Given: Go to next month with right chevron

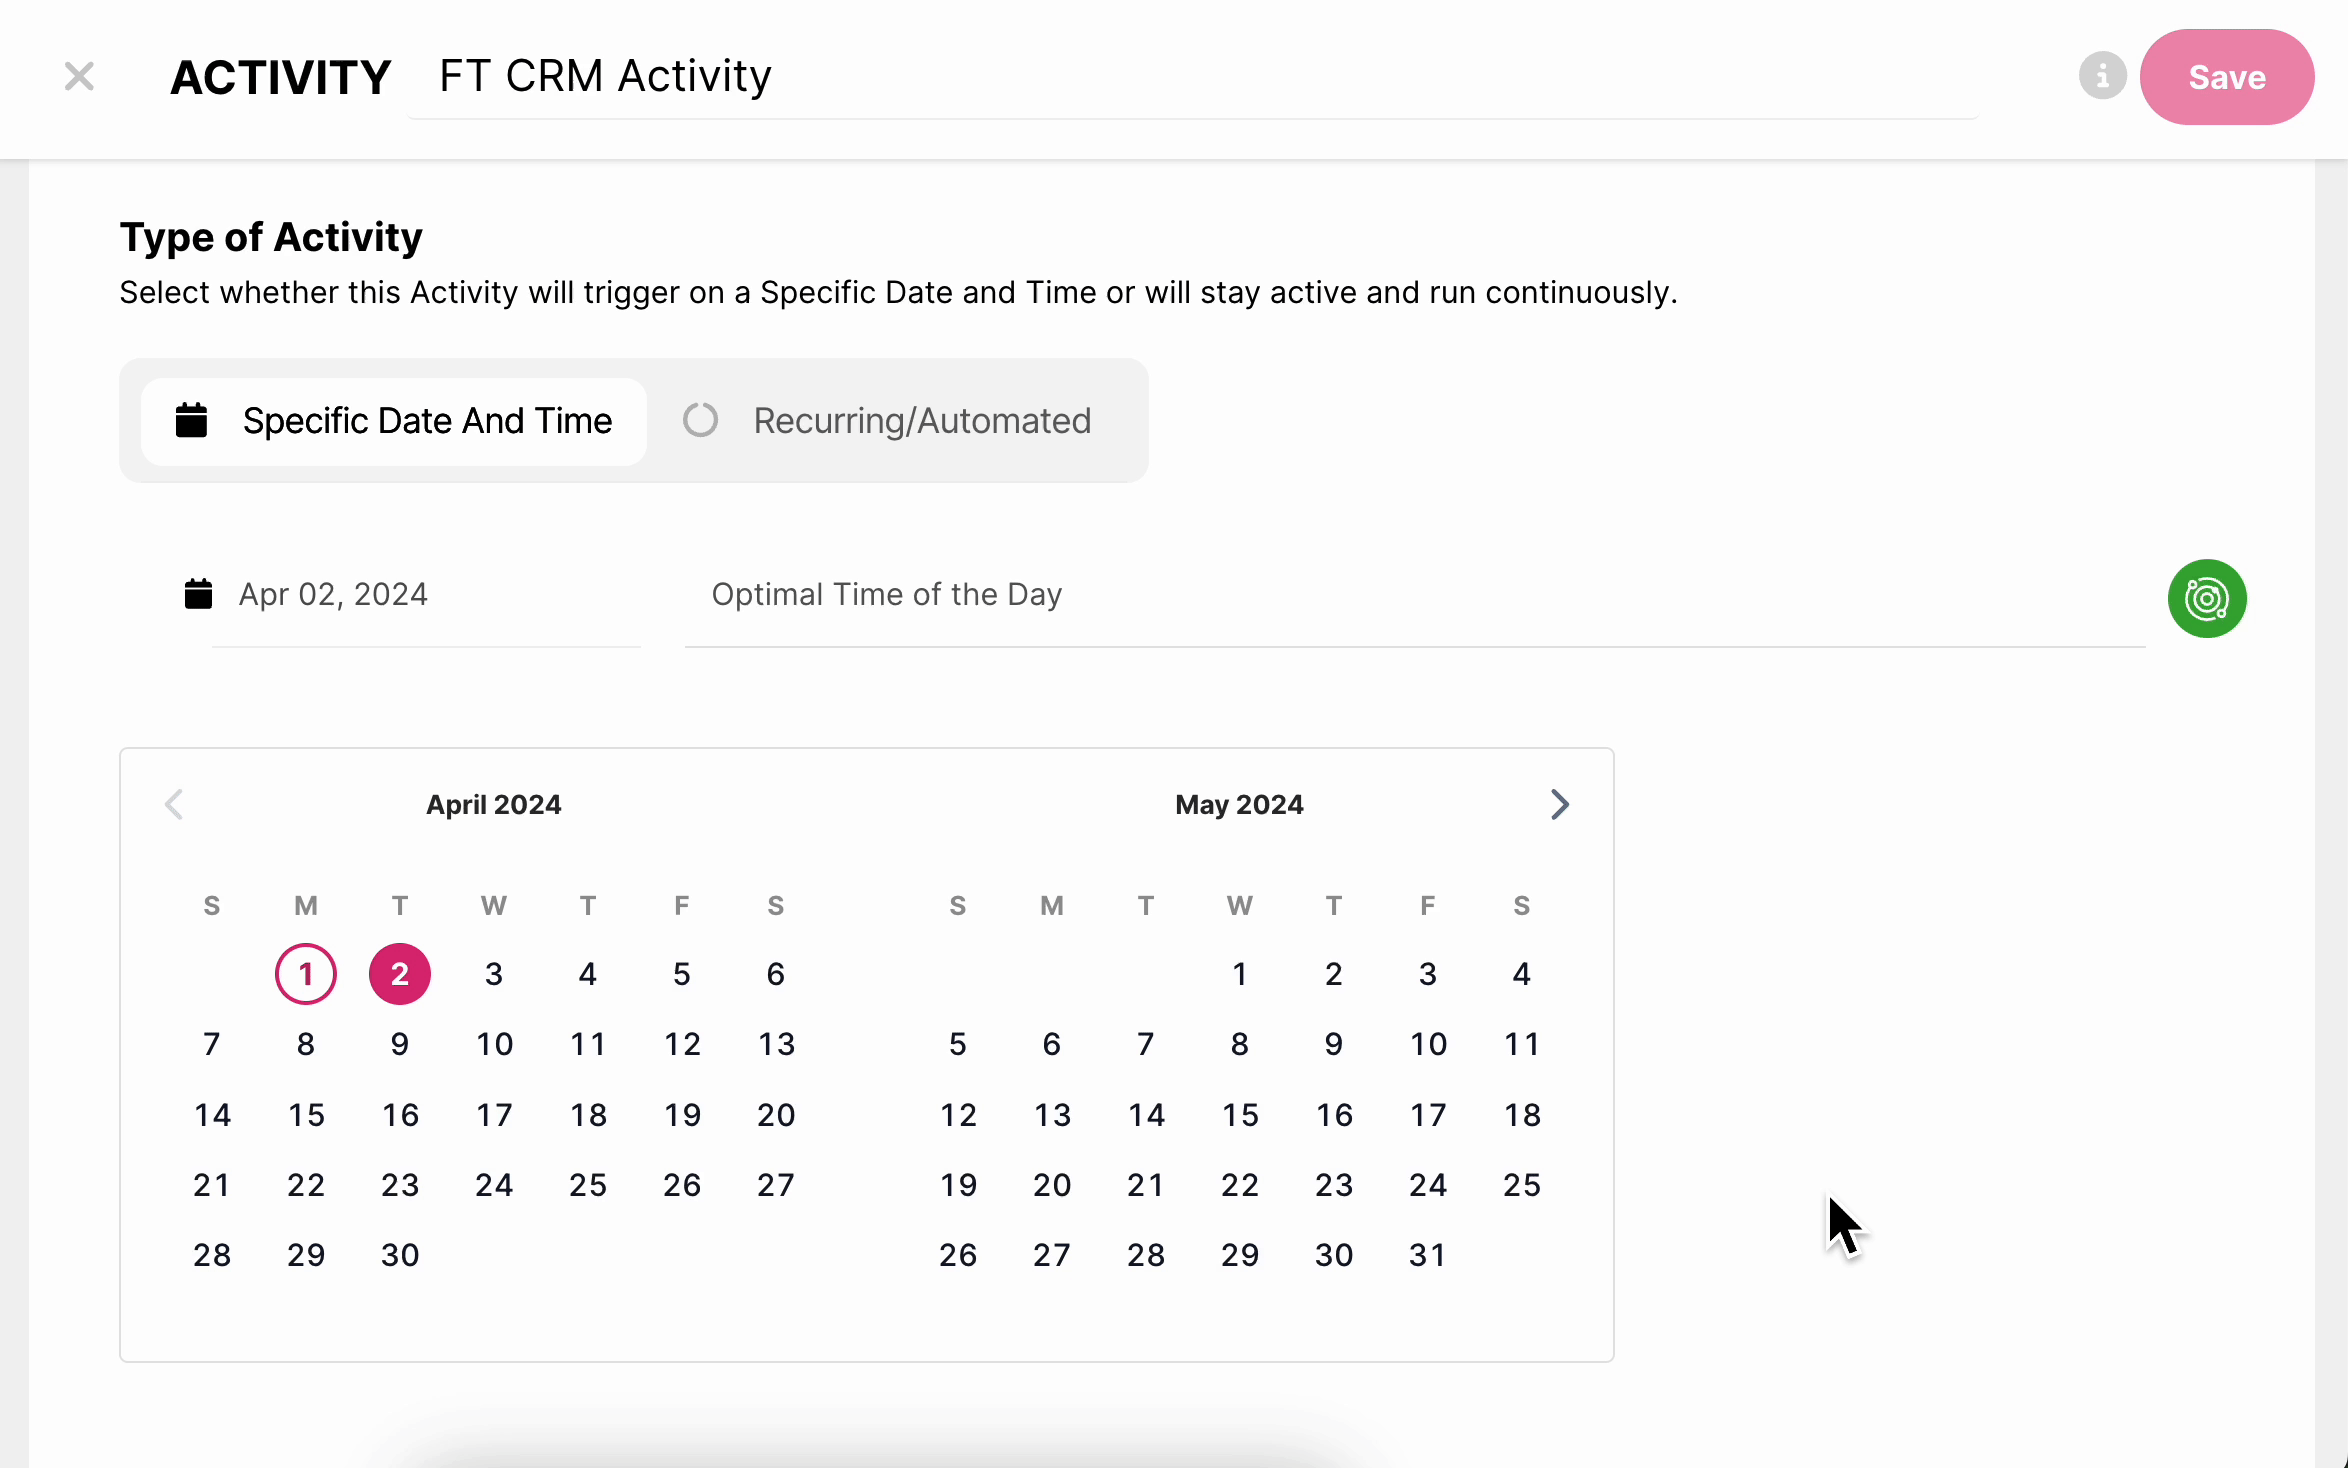Looking at the screenshot, I should (x=1559, y=804).
